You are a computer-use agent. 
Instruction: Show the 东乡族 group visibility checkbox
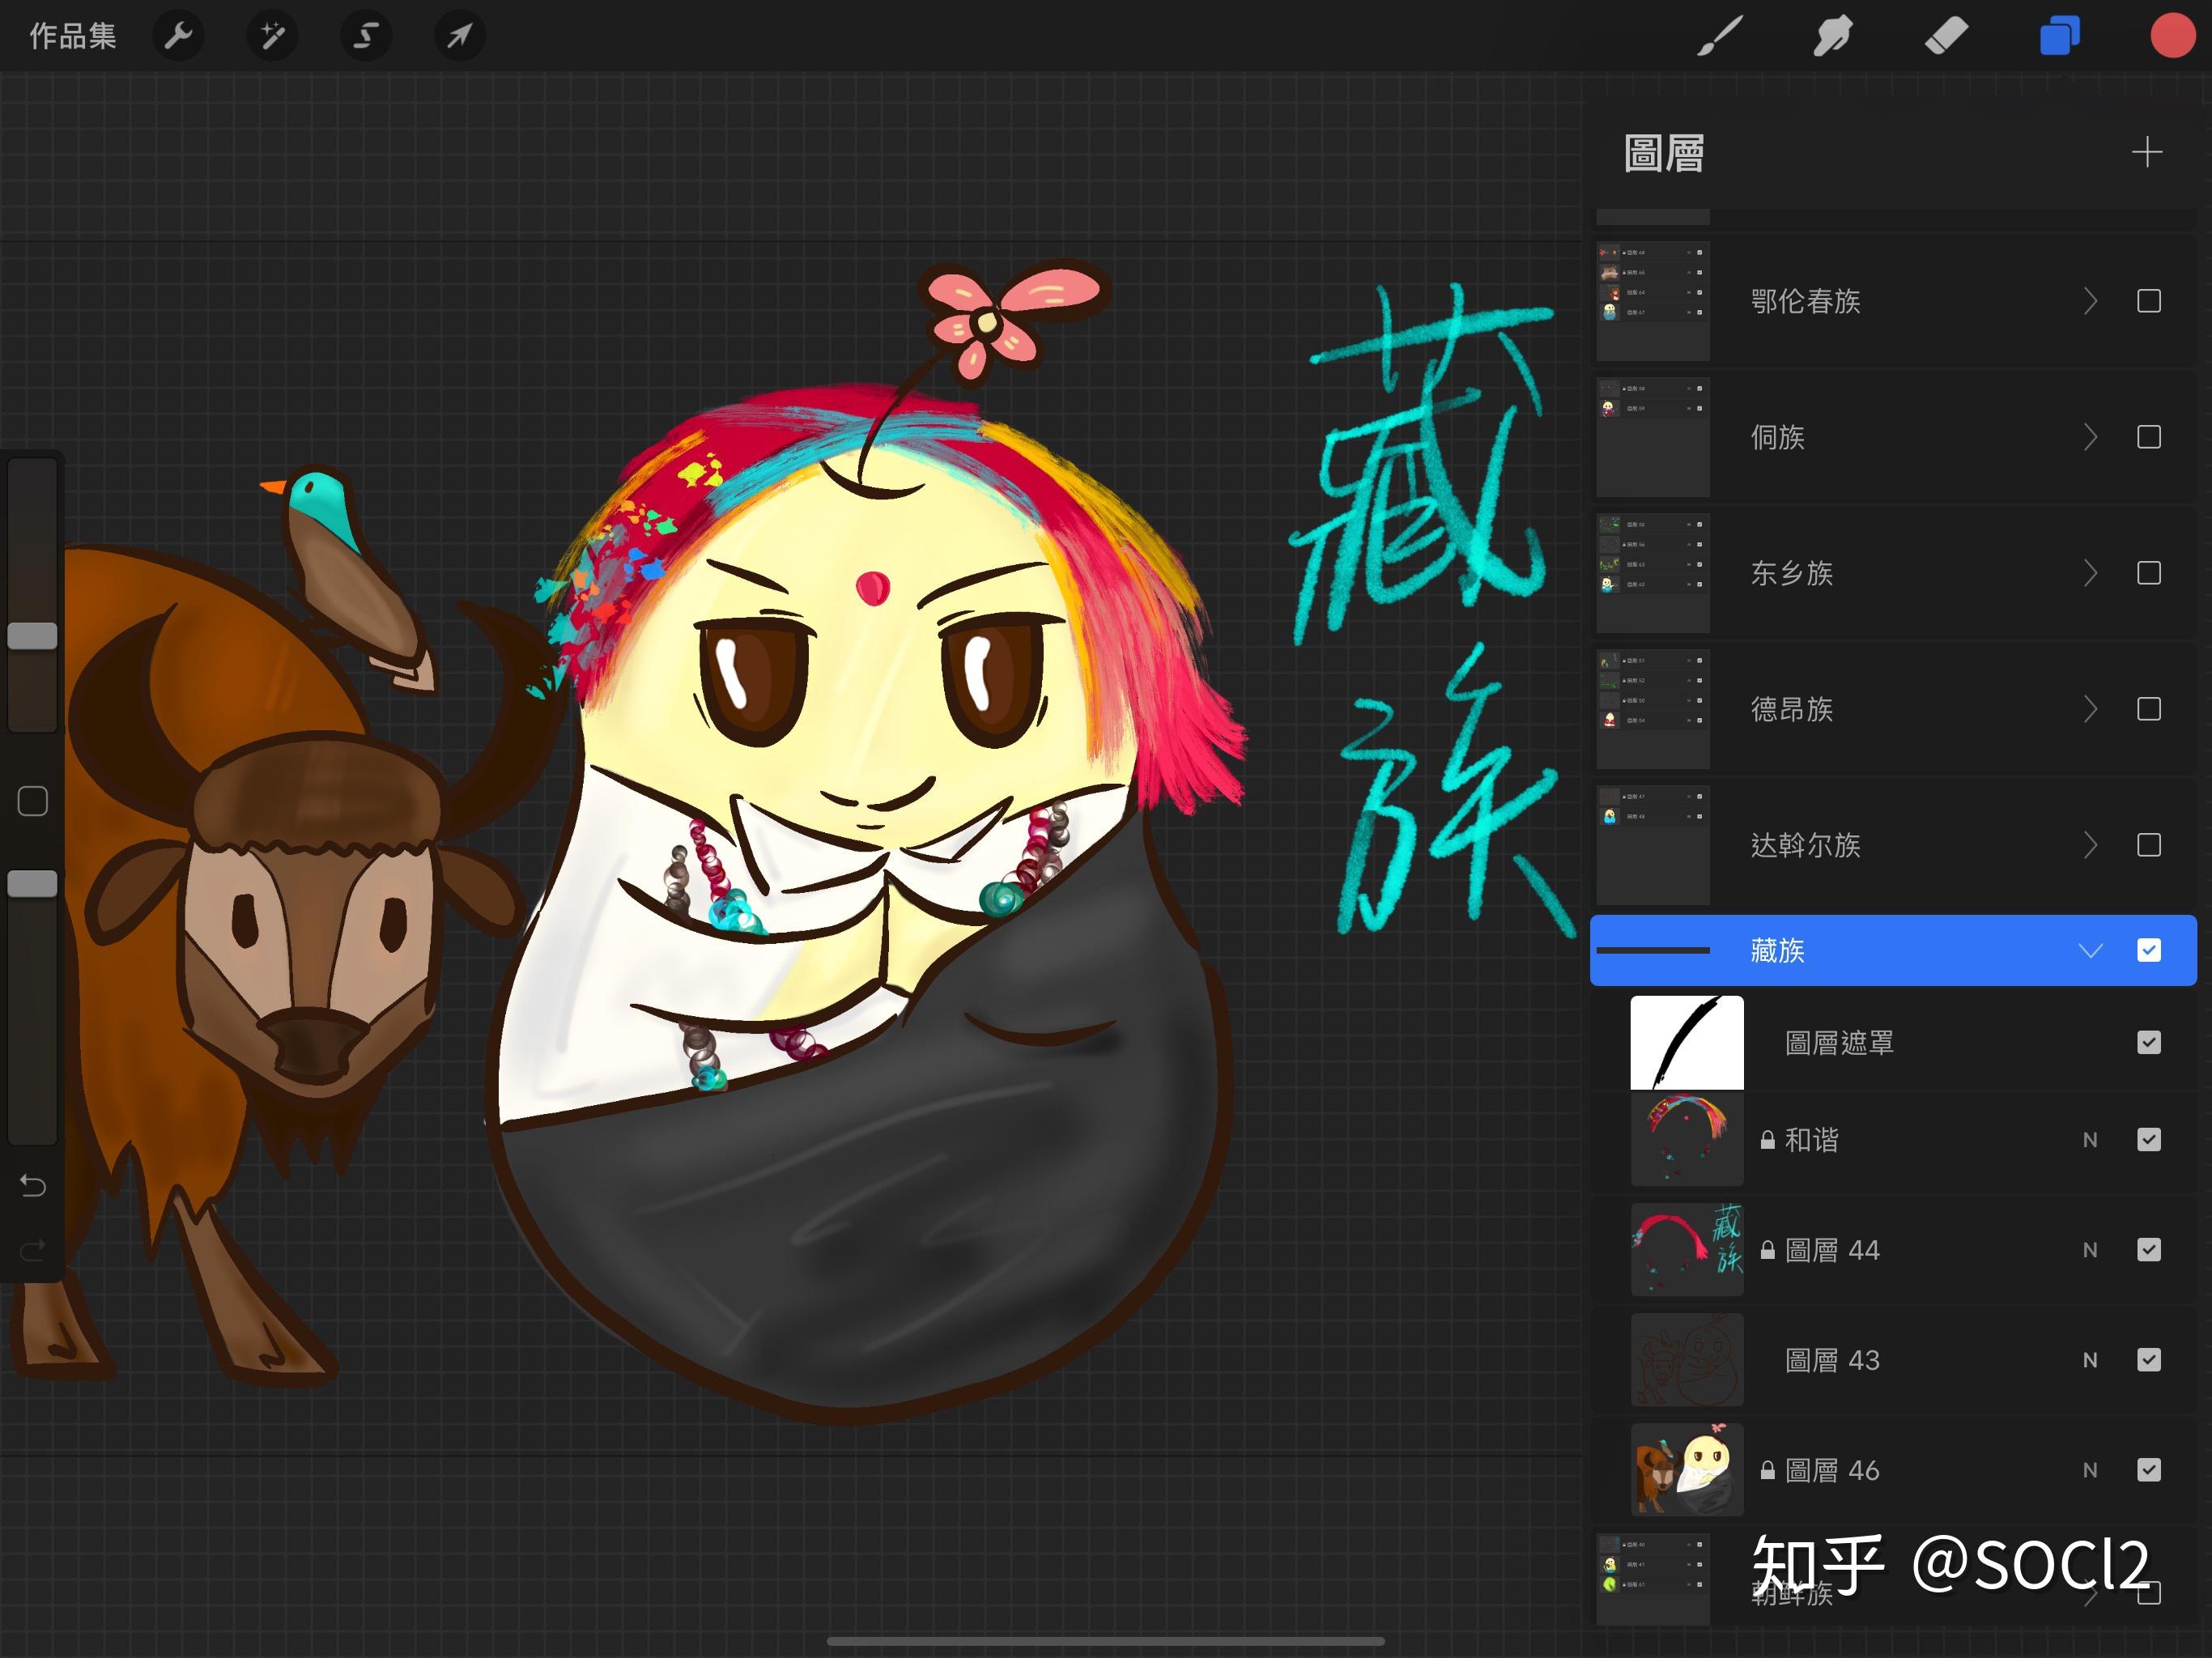click(2149, 573)
